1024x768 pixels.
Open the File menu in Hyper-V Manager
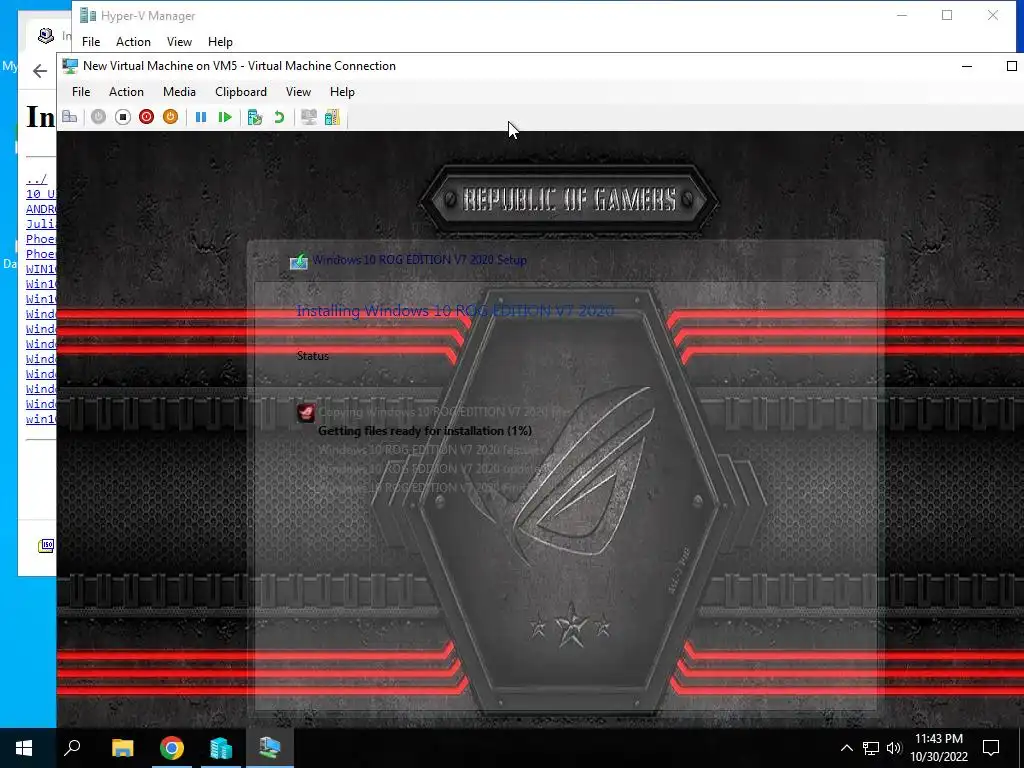91,42
